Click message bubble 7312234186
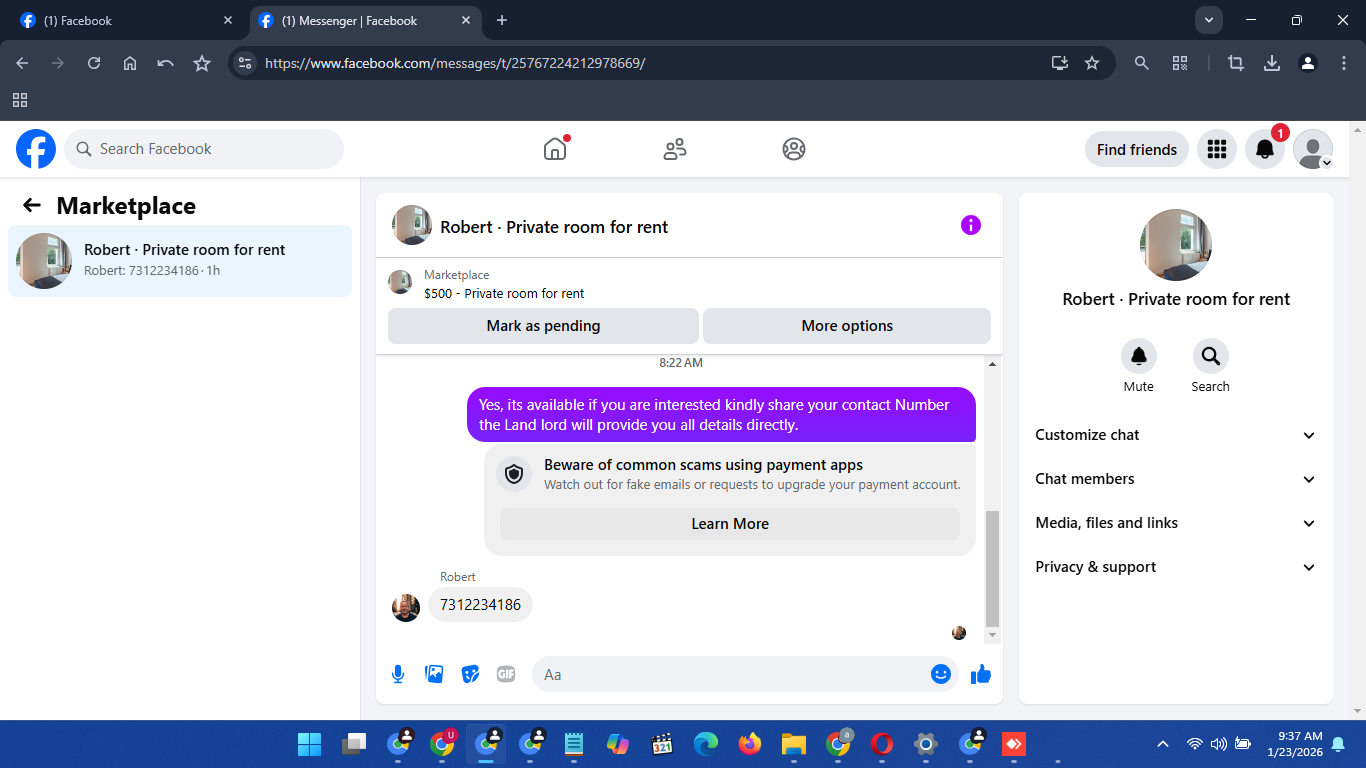The width and height of the screenshot is (1366, 768). pos(480,605)
